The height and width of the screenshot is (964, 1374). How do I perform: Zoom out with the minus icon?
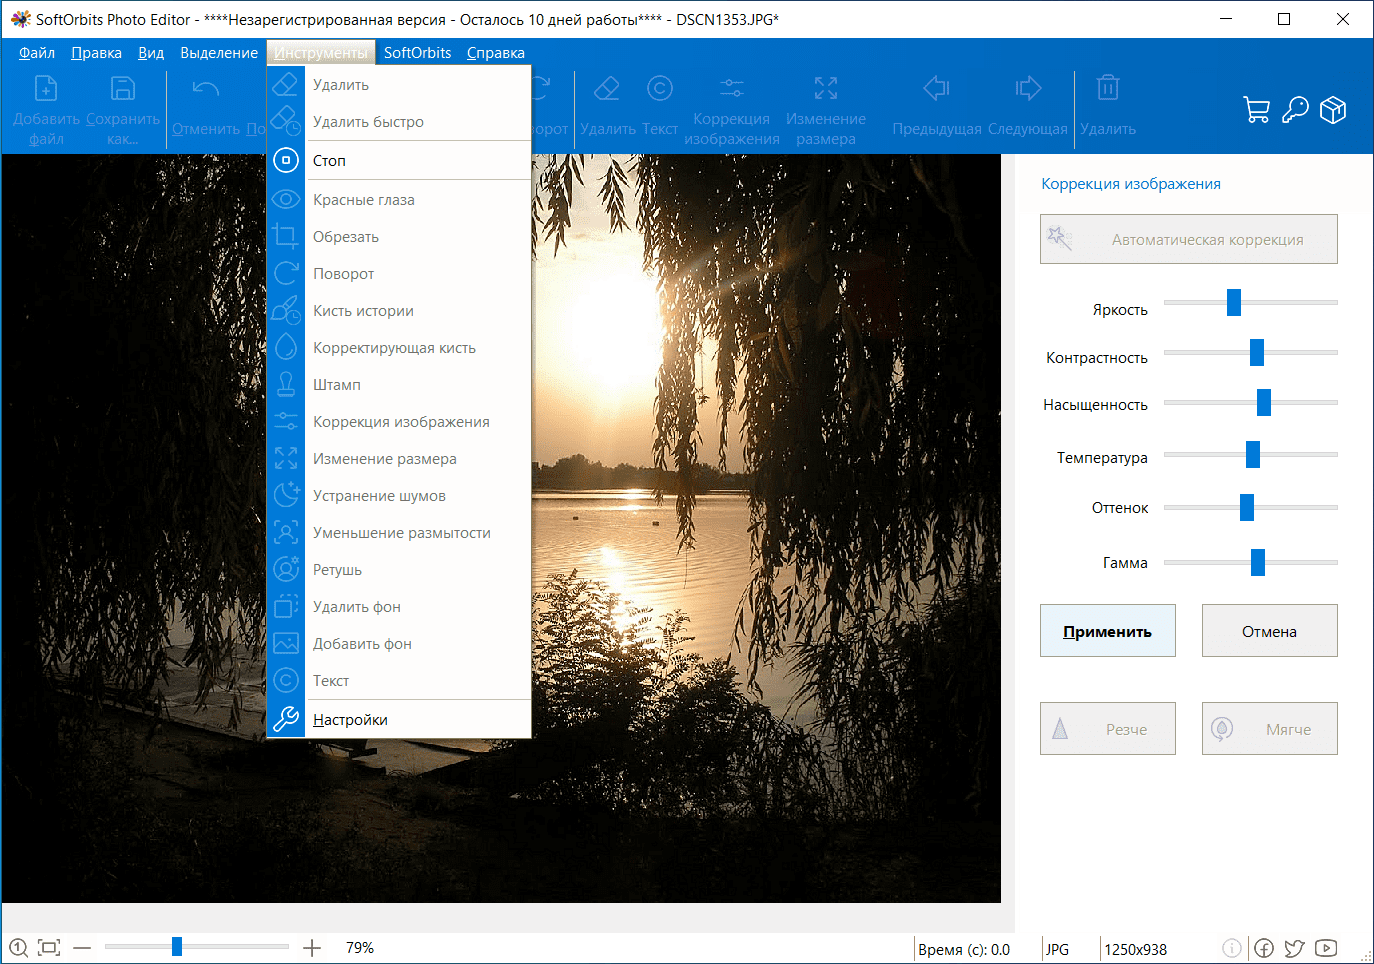(x=82, y=947)
